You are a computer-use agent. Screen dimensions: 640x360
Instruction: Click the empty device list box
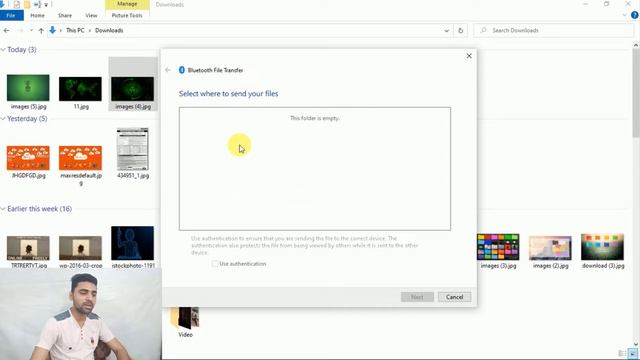pyautogui.click(x=315, y=169)
